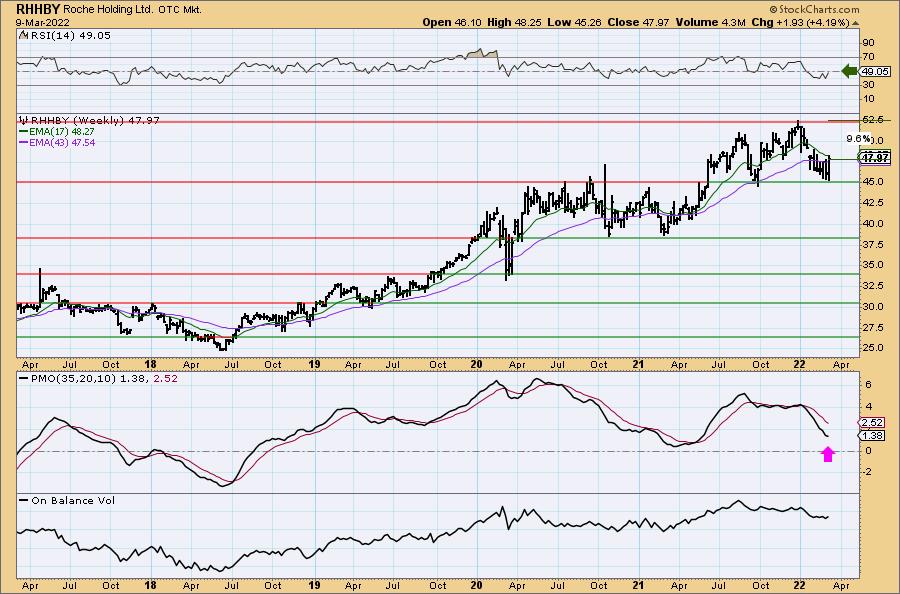The height and width of the screenshot is (594, 900).
Task: Click the boxed 49.05 RSI axis tag
Action: pos(875,72)
